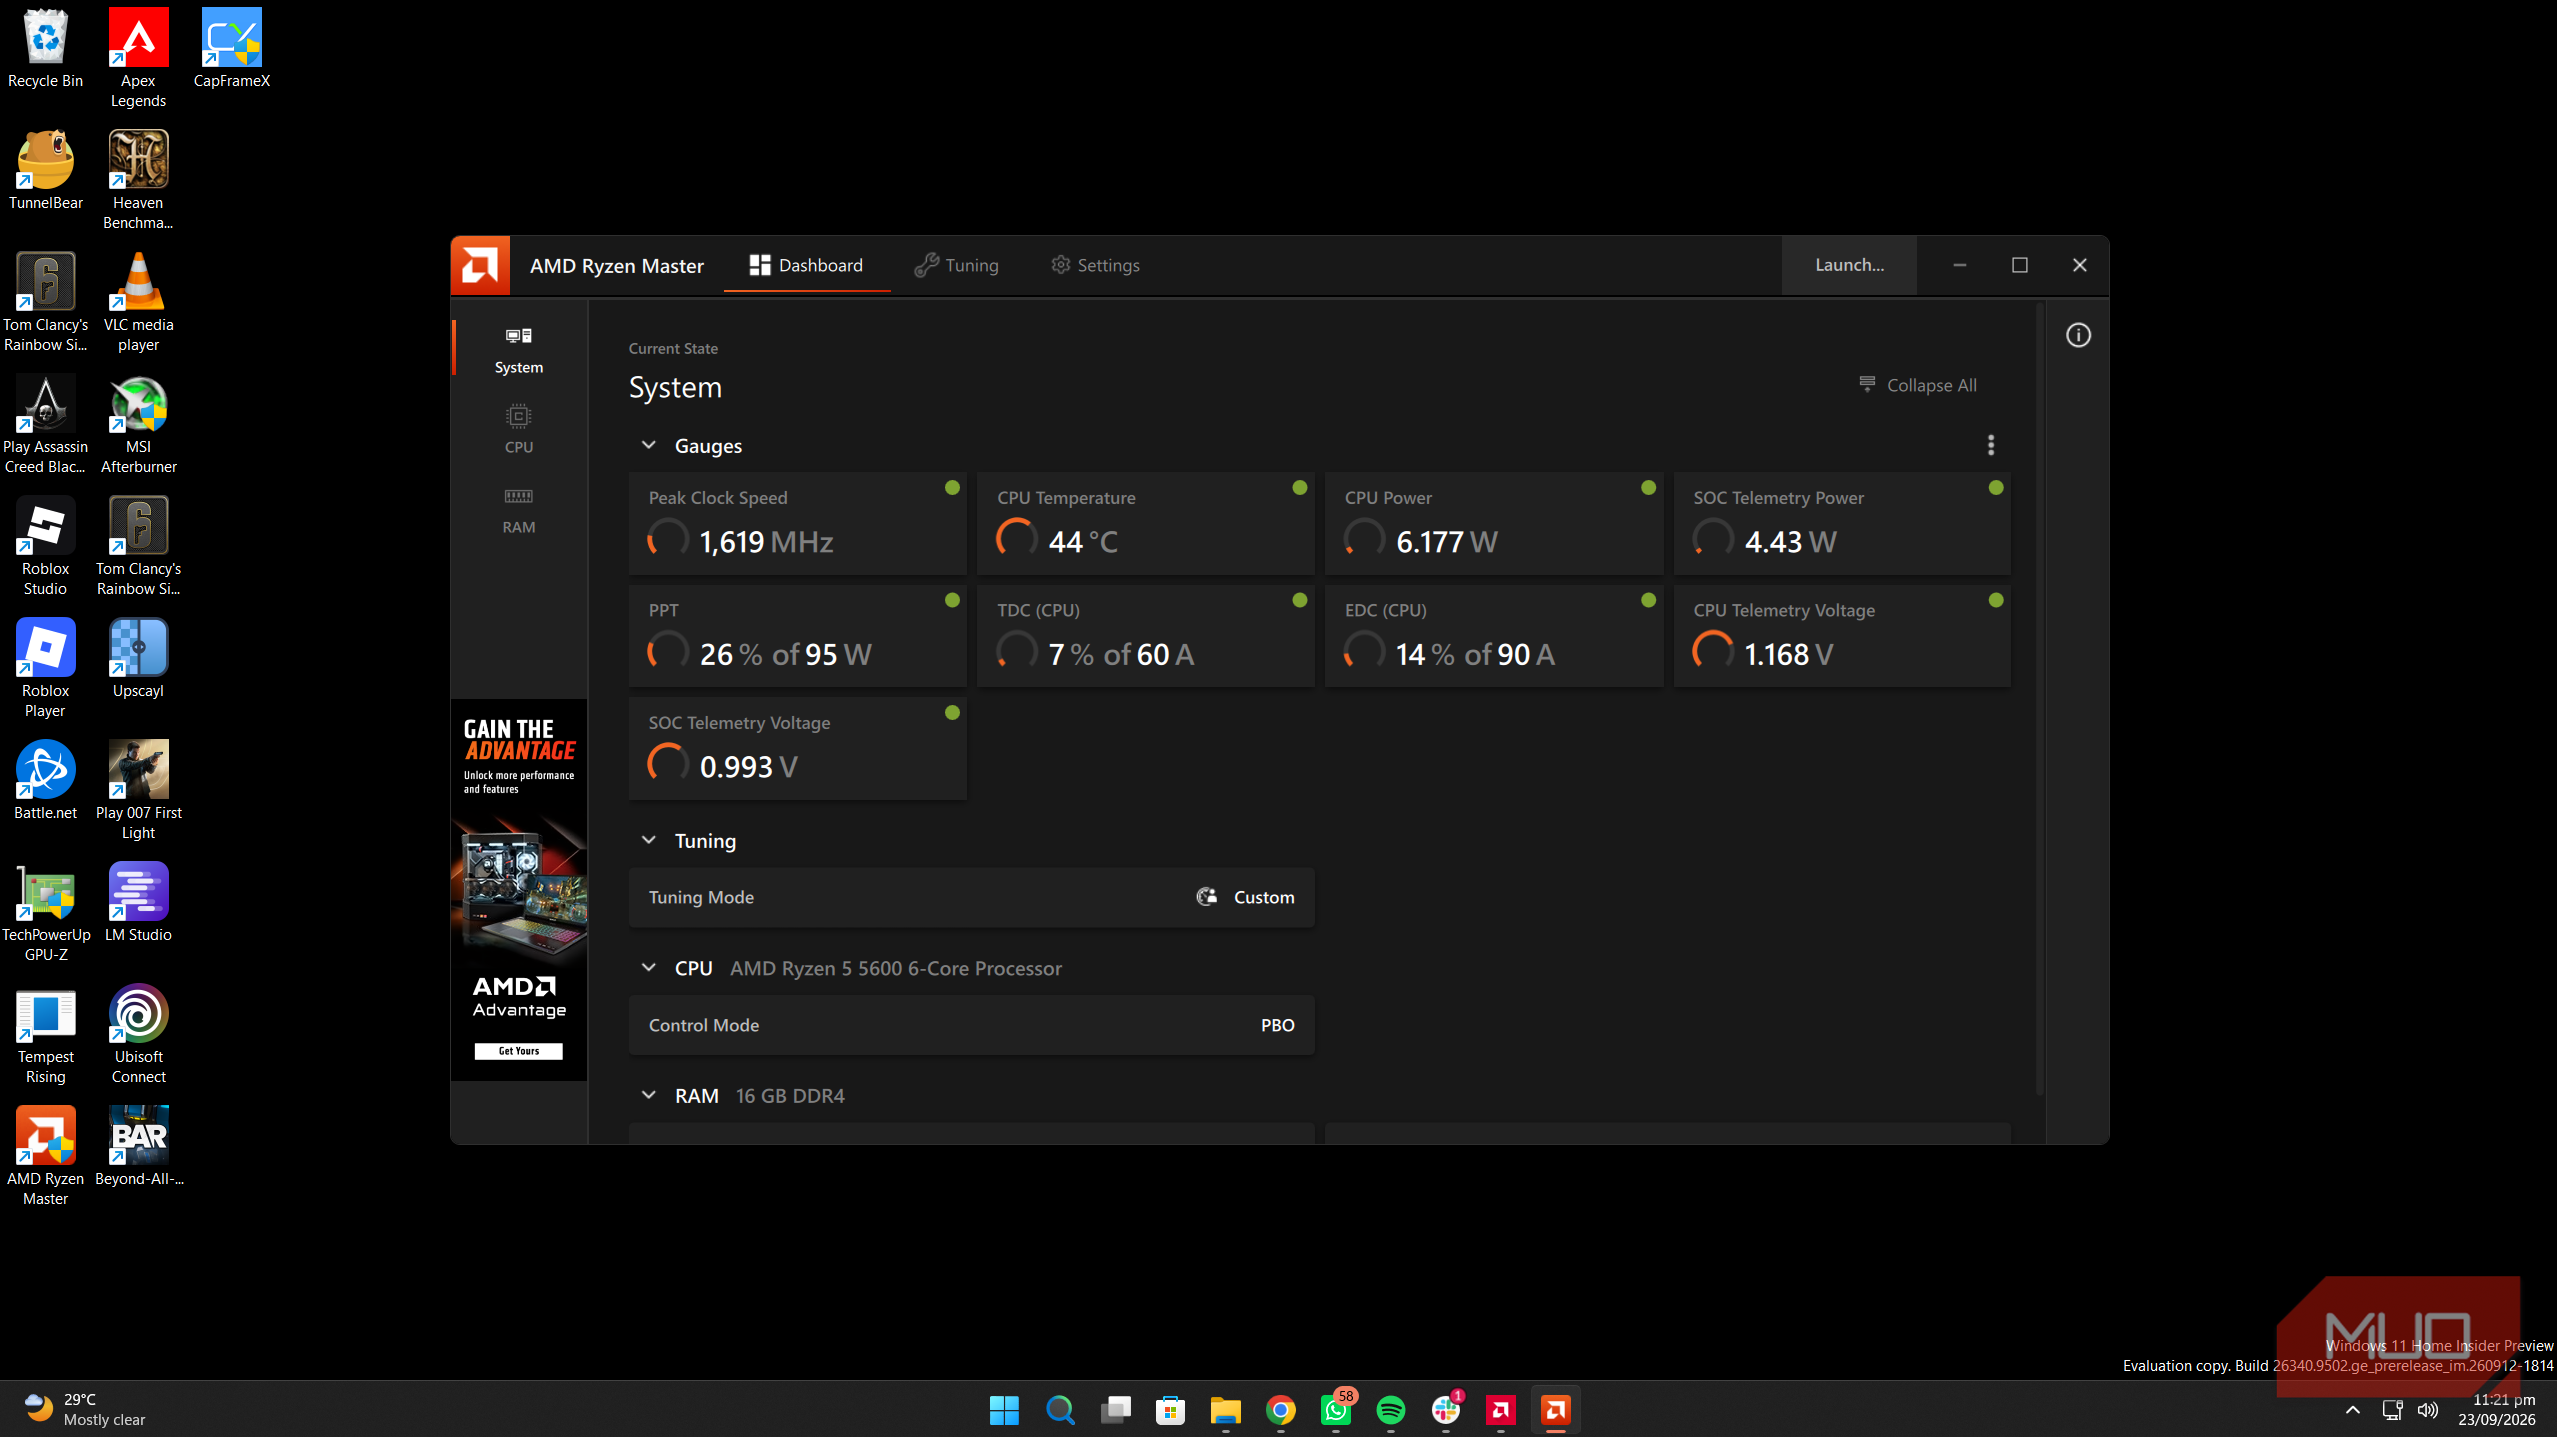
Task: Toggle Peak Clock Speed gauge status dot
Action: point(952,488)
